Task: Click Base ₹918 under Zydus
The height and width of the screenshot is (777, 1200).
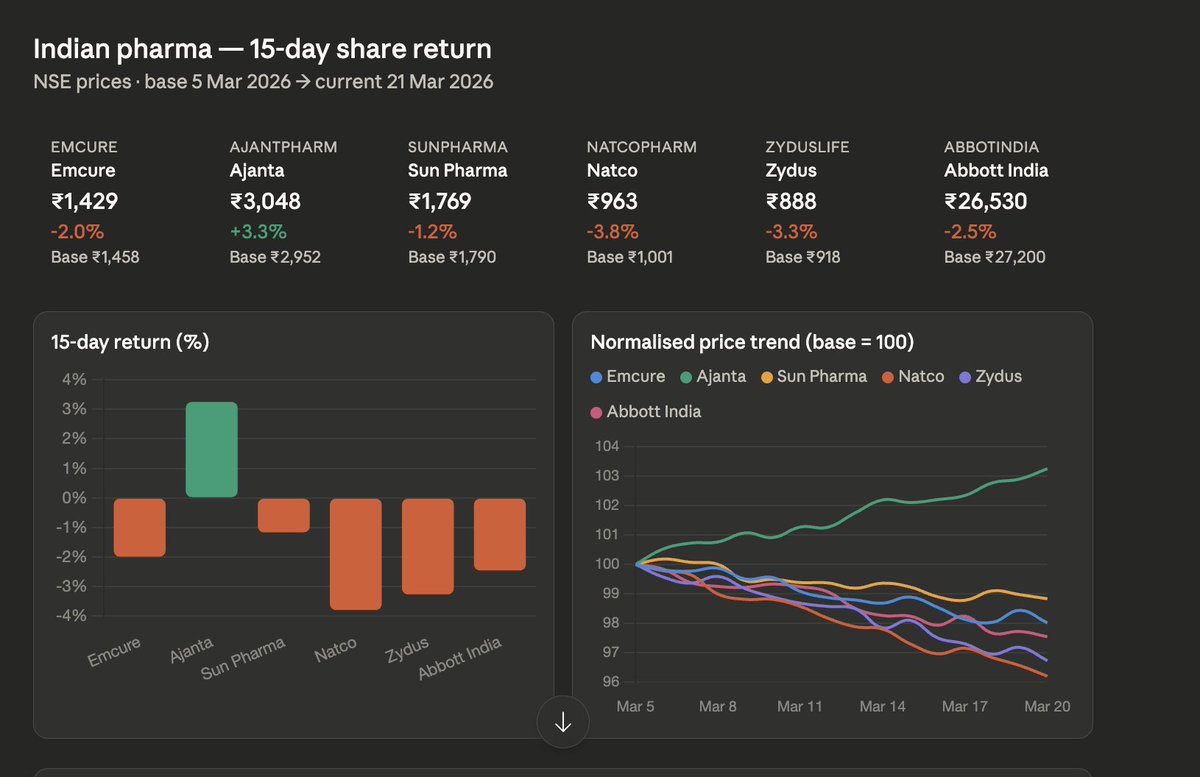Action: point(803,257)
